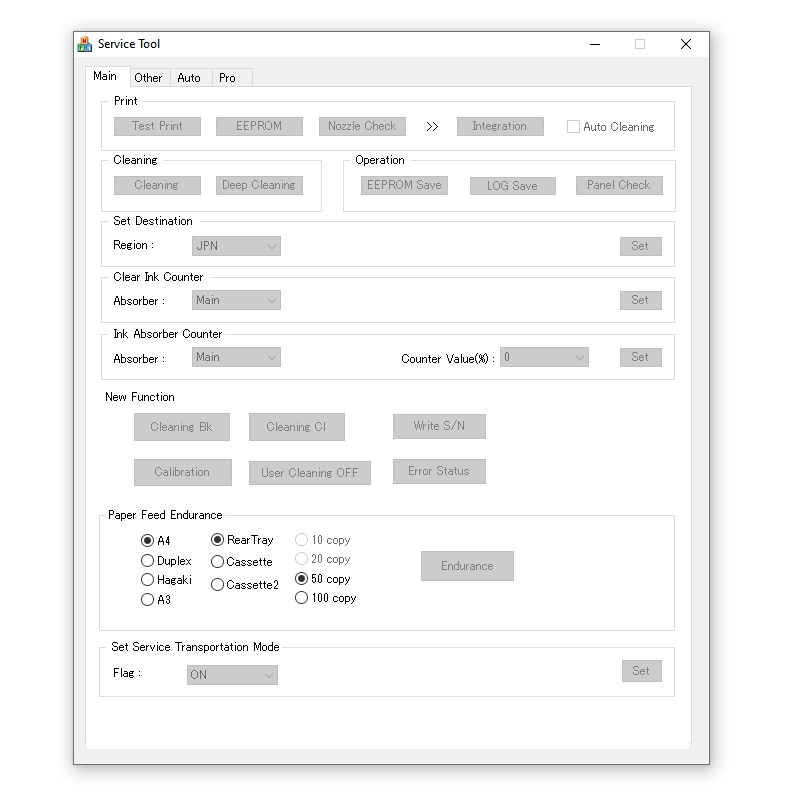Choose the Cassette paper source option
Screen dimensions: 800x800
(217, 562)
